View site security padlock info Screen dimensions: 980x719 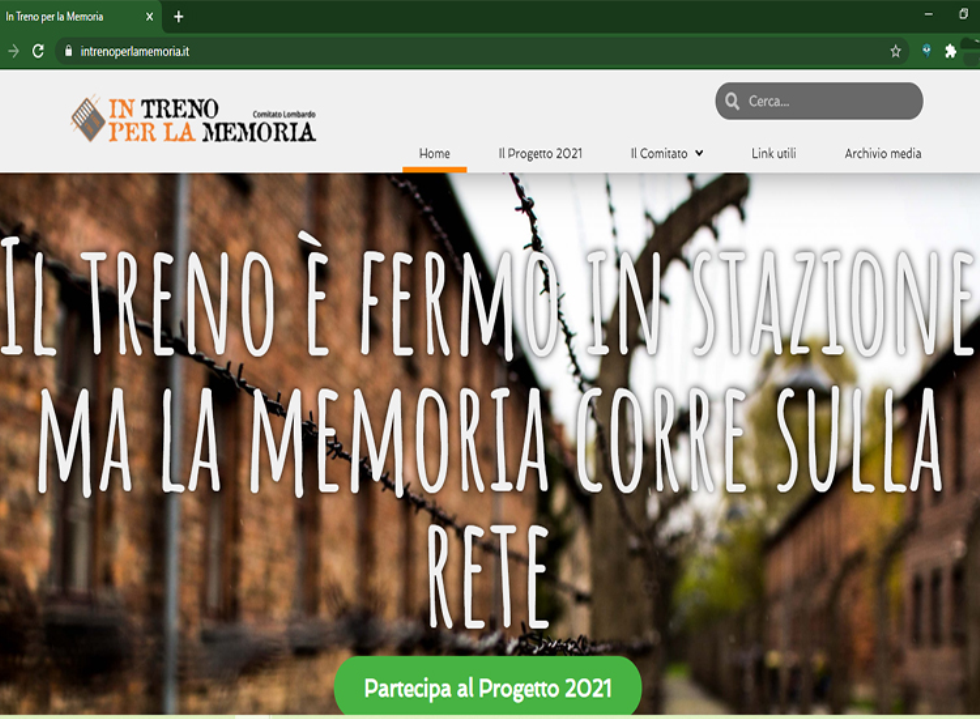click(69, 51)
